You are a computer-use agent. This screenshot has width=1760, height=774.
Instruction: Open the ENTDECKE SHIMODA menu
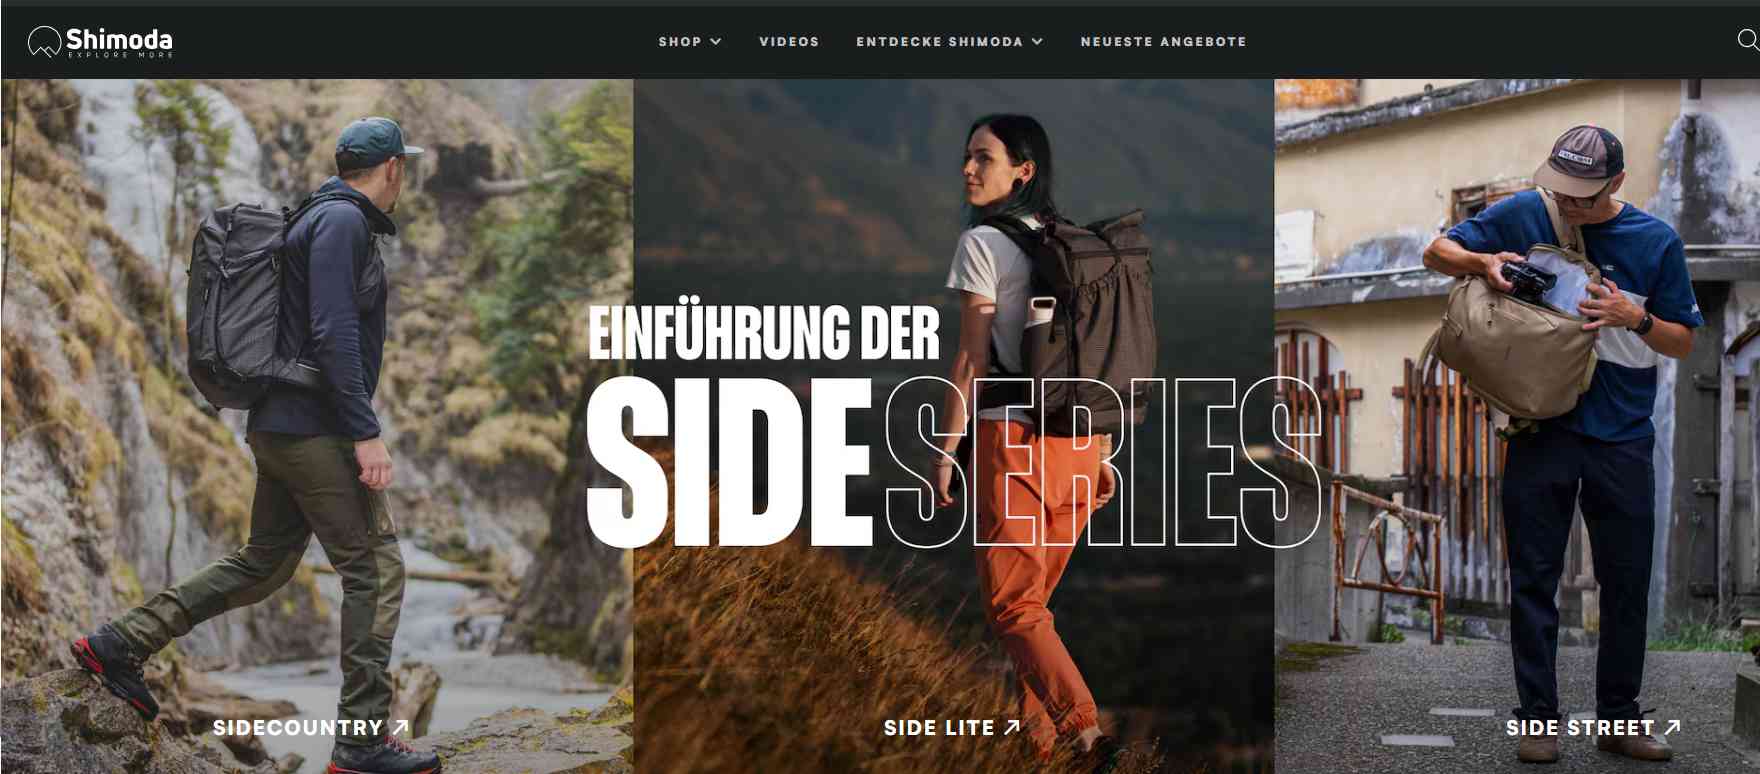click(950, 42)
